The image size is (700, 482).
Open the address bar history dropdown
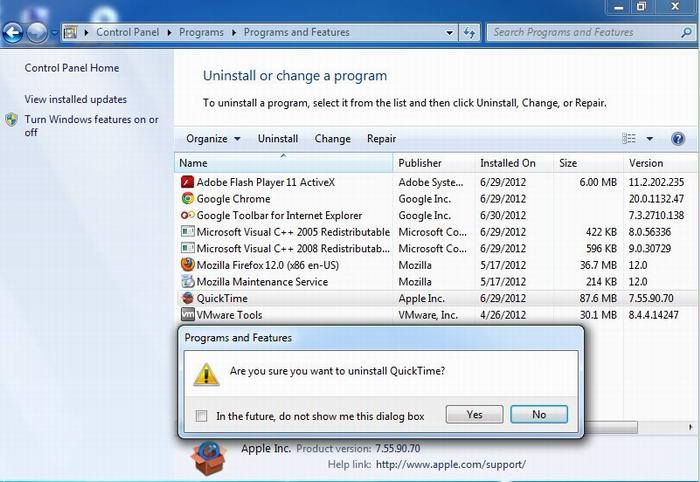[x=450, y=33]
